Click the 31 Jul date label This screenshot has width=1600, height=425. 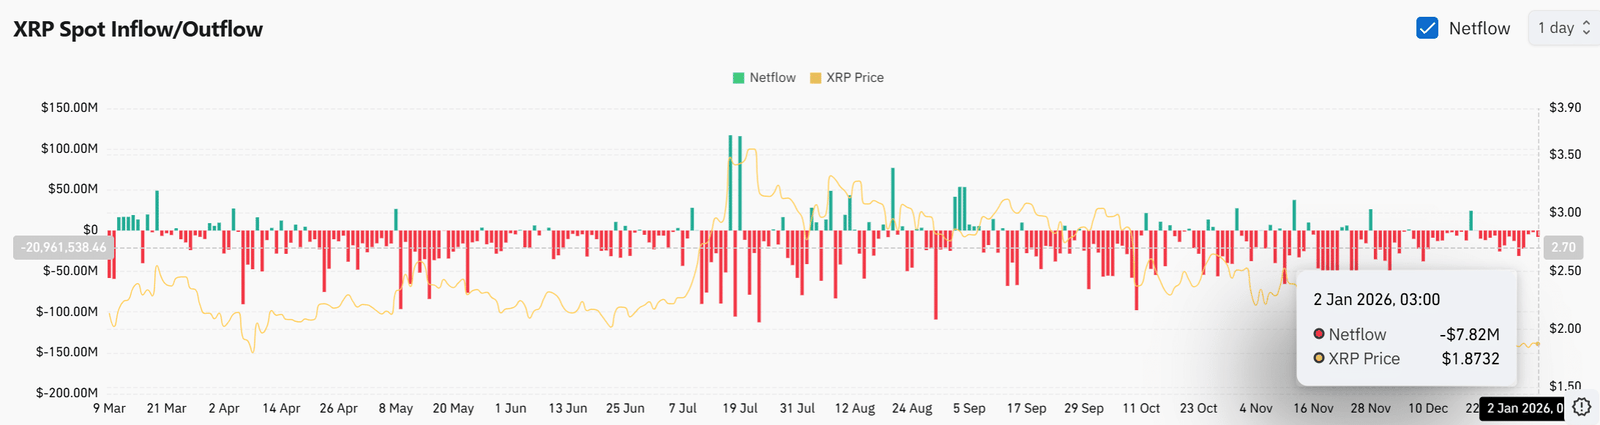[797, 408]
